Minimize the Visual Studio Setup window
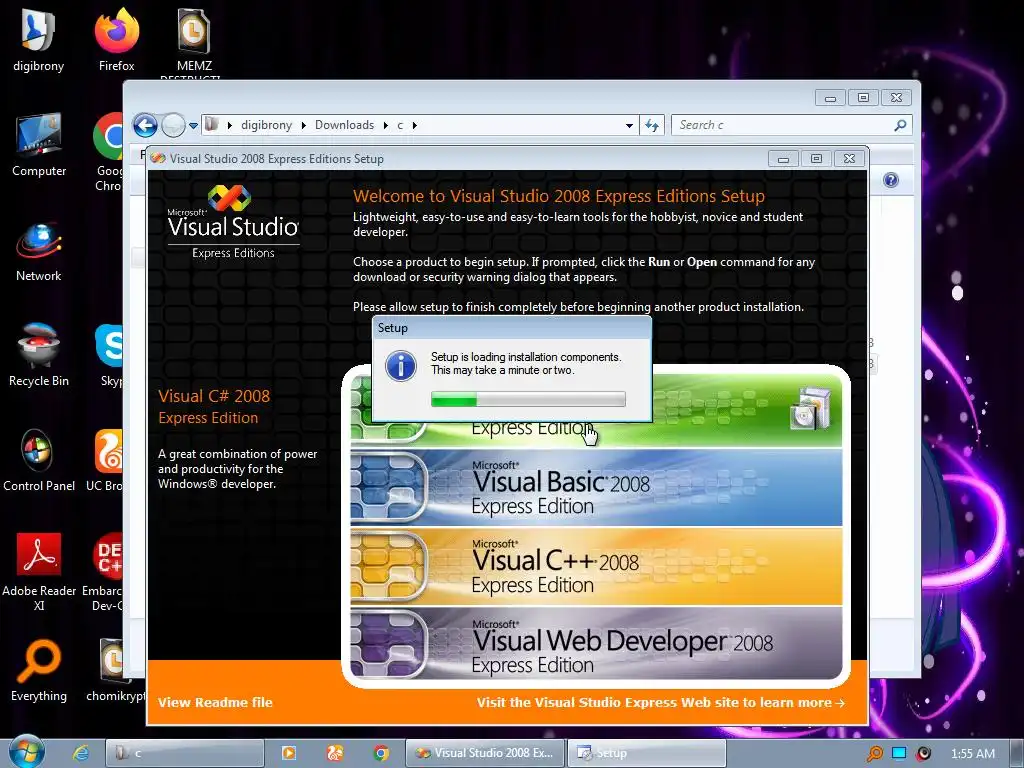The height and width of the screenshot is (768, 1024). click(x=783, y=159)
